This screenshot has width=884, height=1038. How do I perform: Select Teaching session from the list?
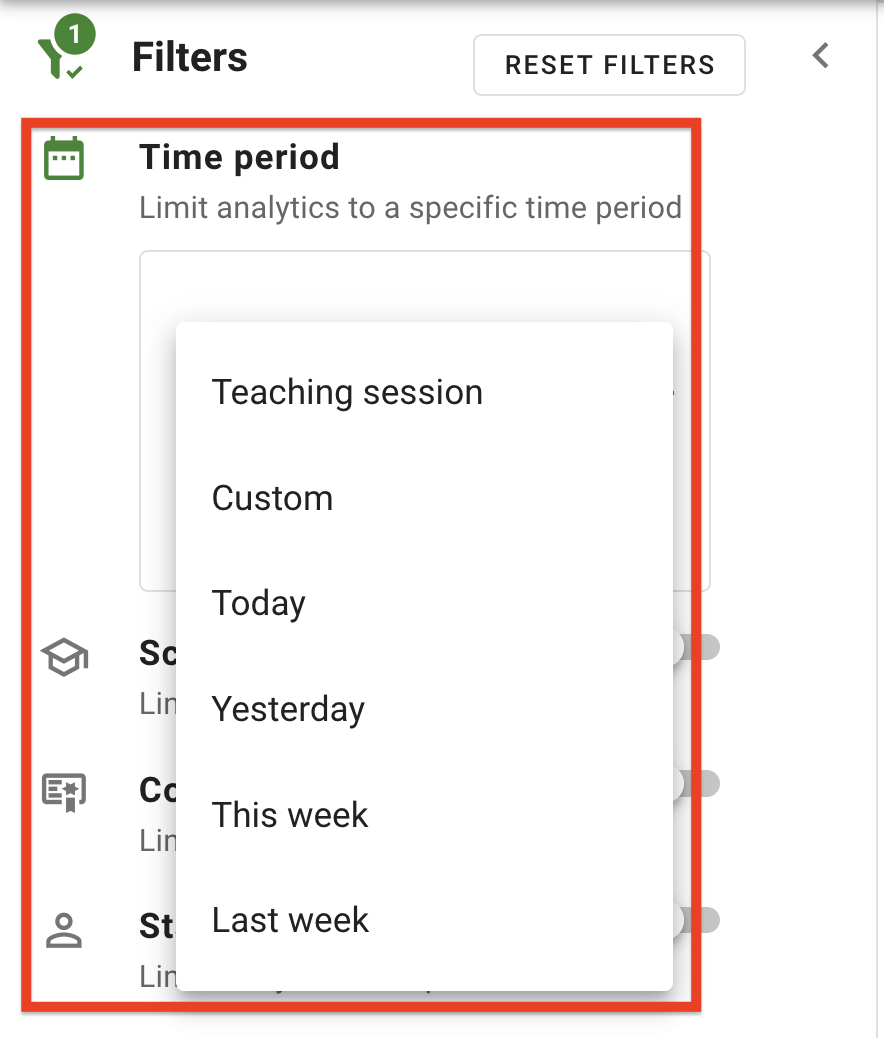click(347, 392)
